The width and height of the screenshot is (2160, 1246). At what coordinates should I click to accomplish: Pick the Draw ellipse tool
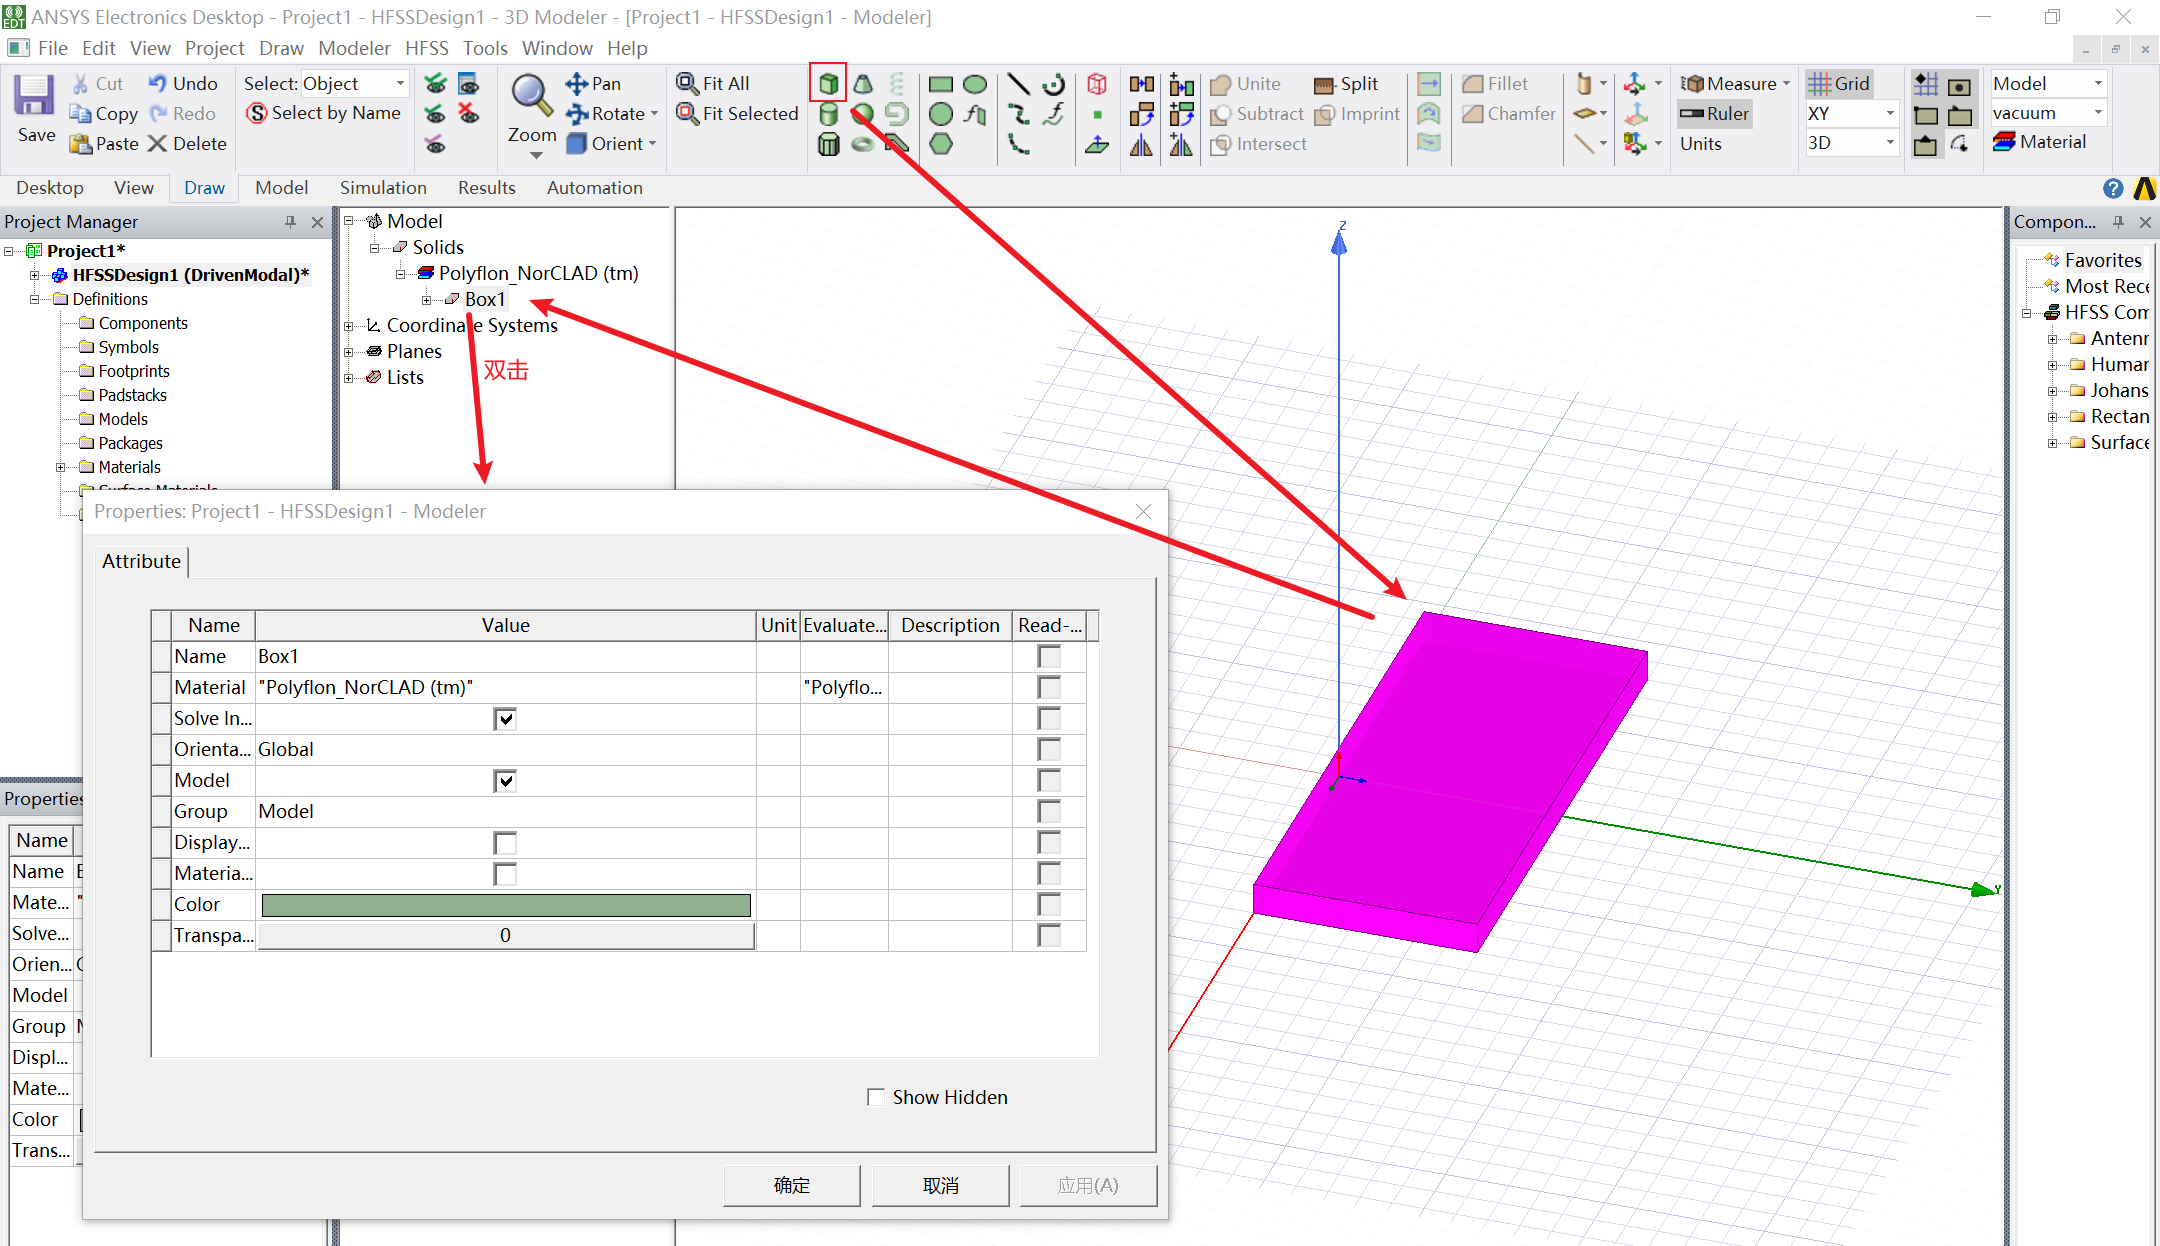point(975,84)
